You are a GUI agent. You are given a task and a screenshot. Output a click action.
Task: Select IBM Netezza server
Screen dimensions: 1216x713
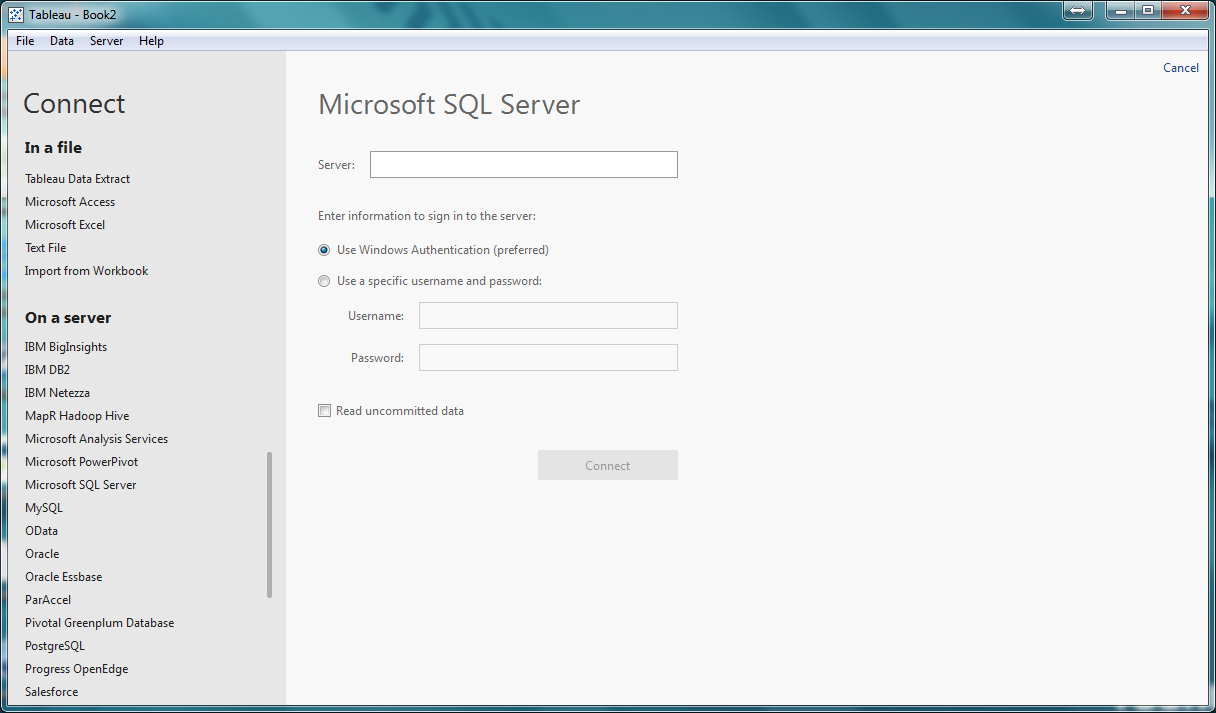(x=58, y=393)
